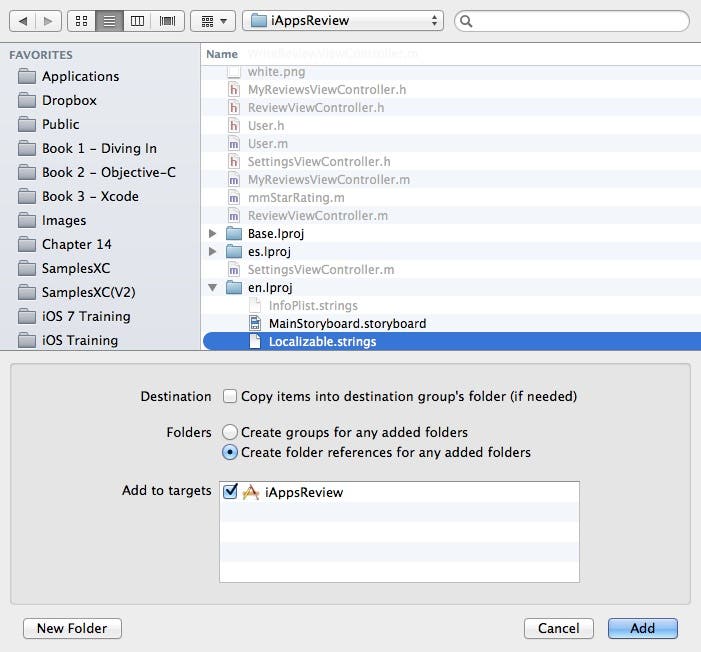The height and width of the screenshot is (652, 701).
Task: Select Create groups for any added folders
Action: coord(230,432)
